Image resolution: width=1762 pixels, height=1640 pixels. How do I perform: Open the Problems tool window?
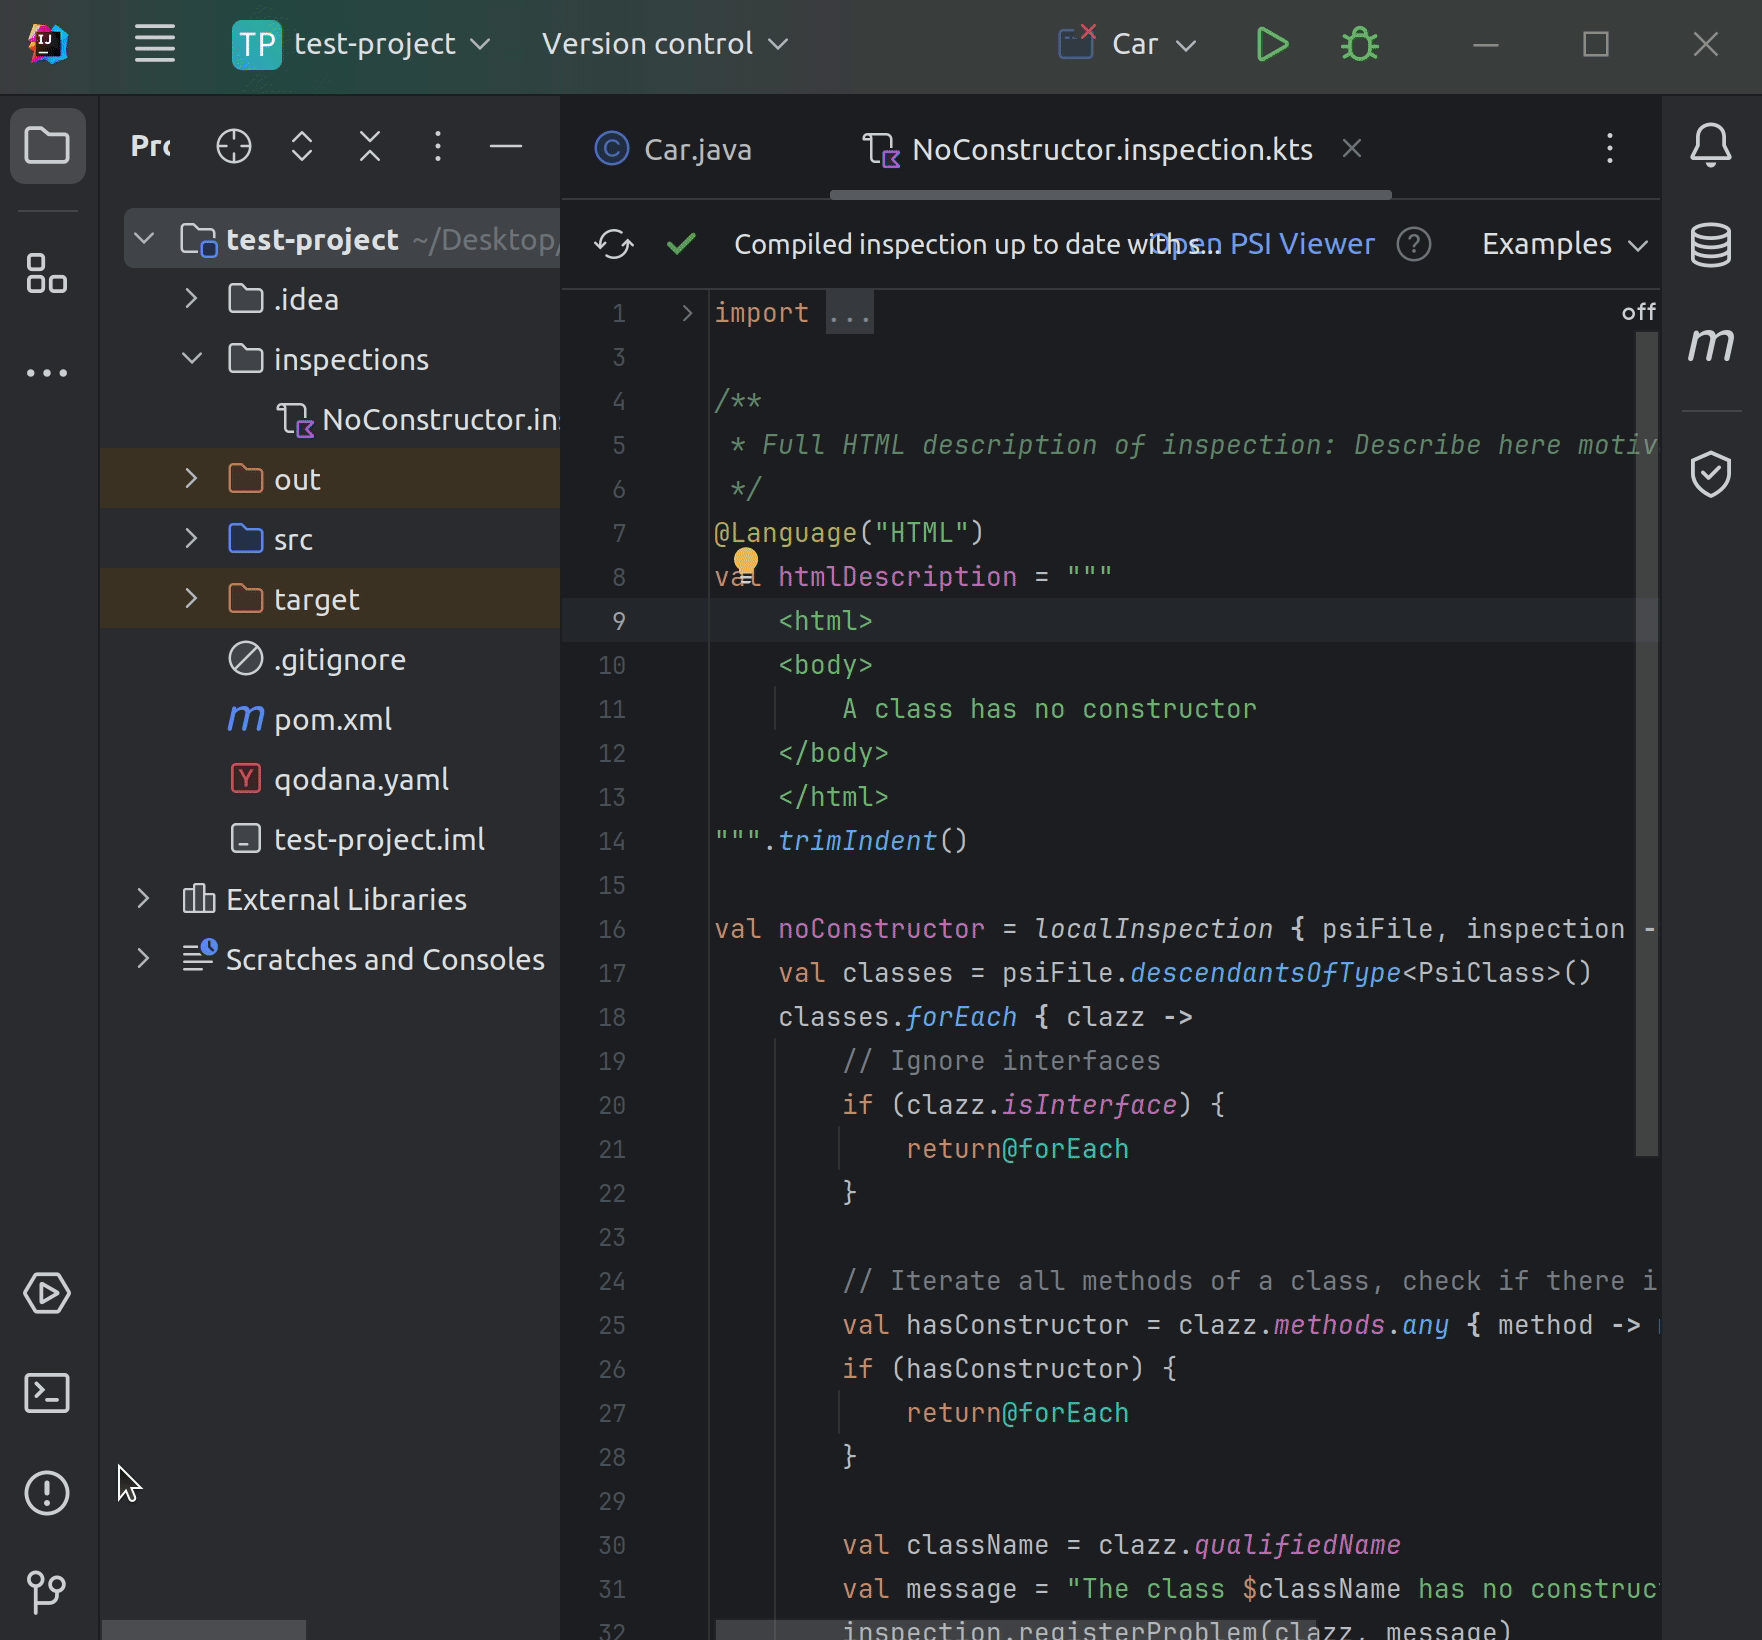pos(46,1494)
